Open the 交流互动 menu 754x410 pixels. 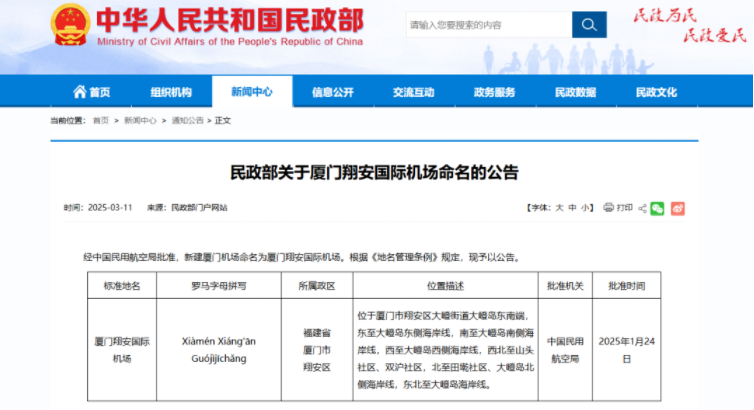[x=413, y=92]
